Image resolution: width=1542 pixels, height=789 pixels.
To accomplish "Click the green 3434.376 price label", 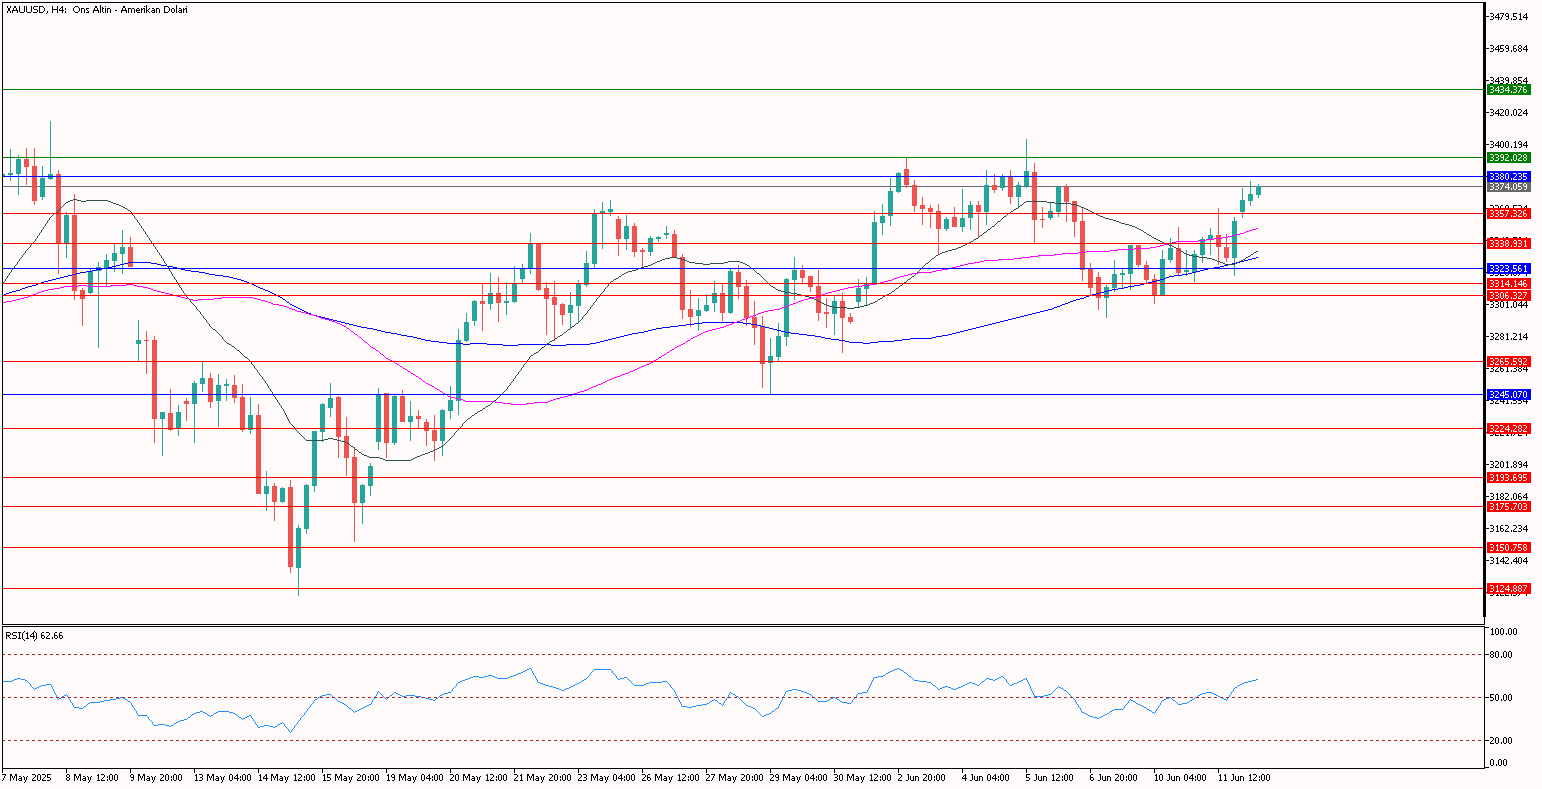I will pos(1508,90).
